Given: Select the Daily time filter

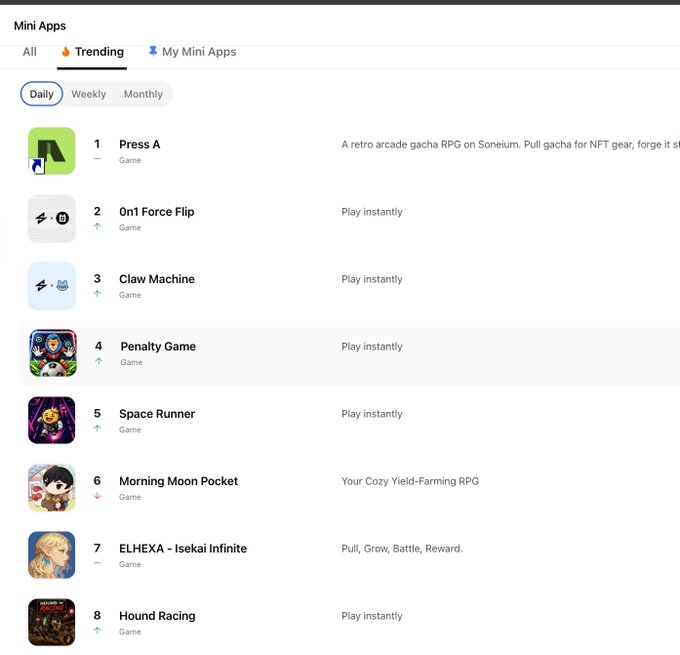Looking at the screenshot, I should [42, 94].
